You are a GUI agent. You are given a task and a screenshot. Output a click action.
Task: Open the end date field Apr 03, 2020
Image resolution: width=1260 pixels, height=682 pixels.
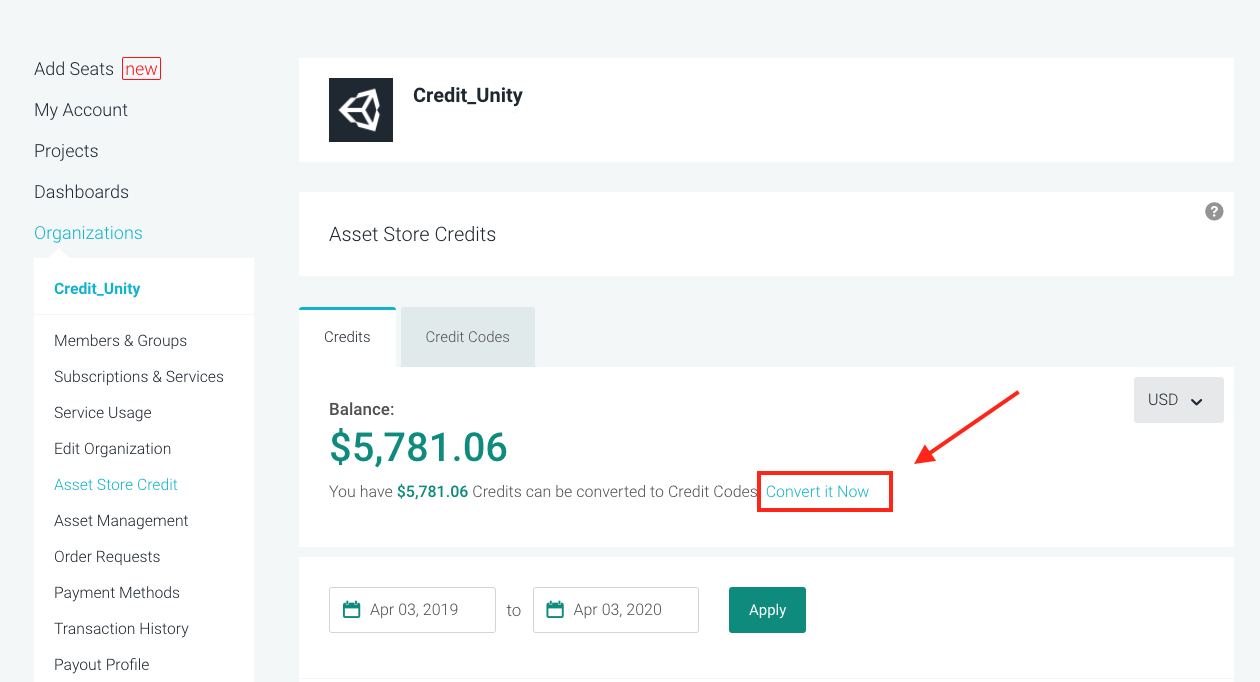point(616,610)
